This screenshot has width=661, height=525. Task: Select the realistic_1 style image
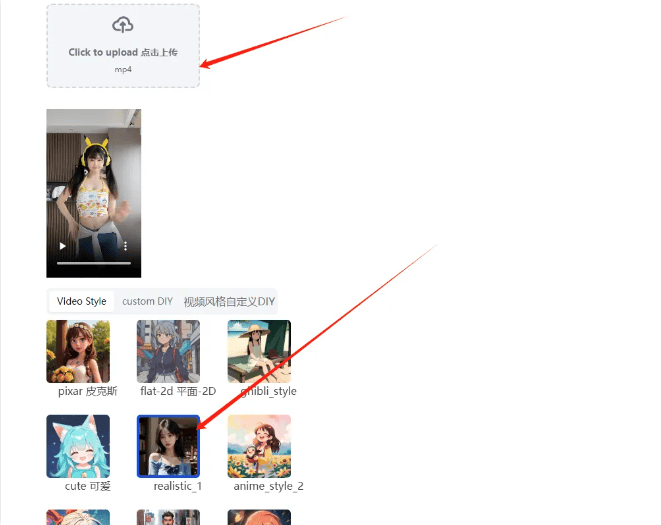168,446
